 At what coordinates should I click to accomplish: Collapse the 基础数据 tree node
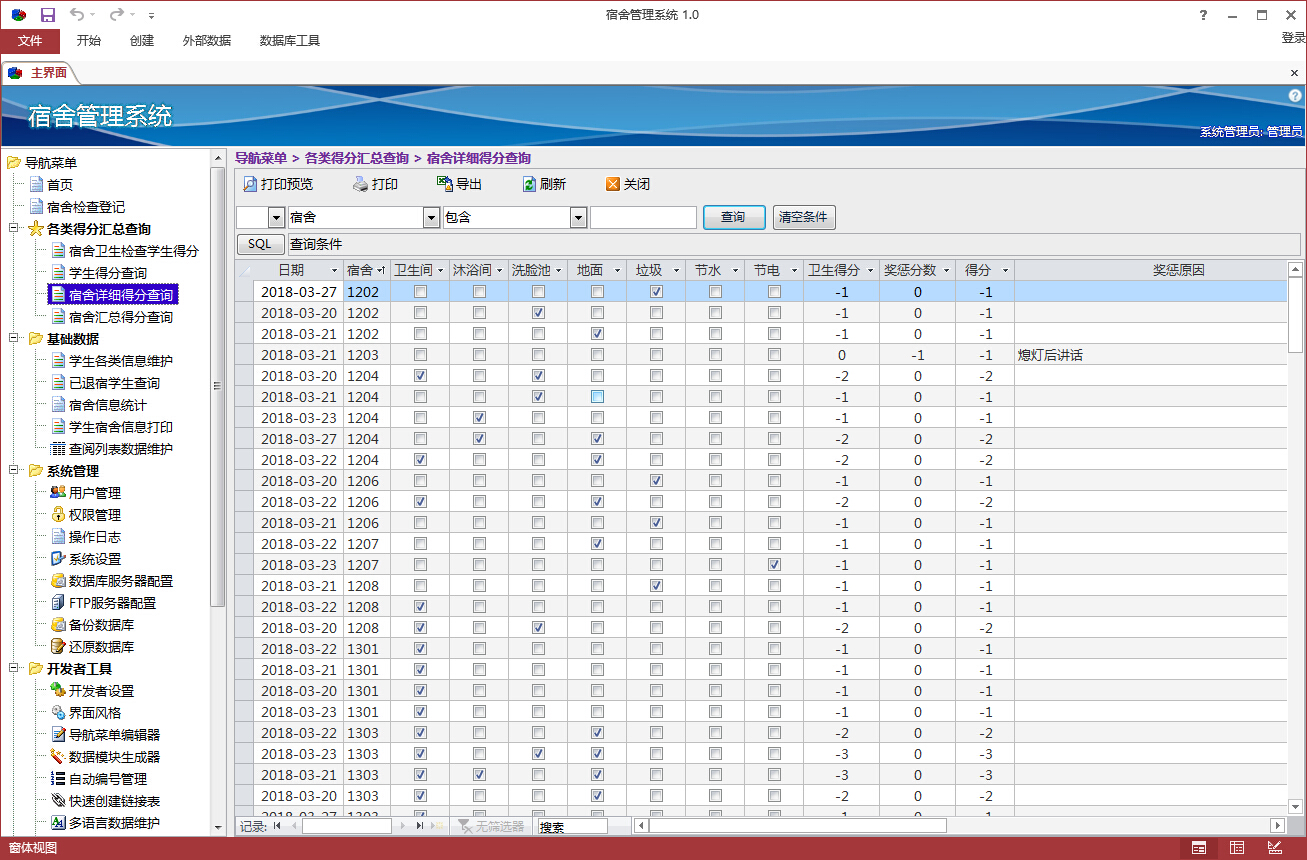point(14,339)
